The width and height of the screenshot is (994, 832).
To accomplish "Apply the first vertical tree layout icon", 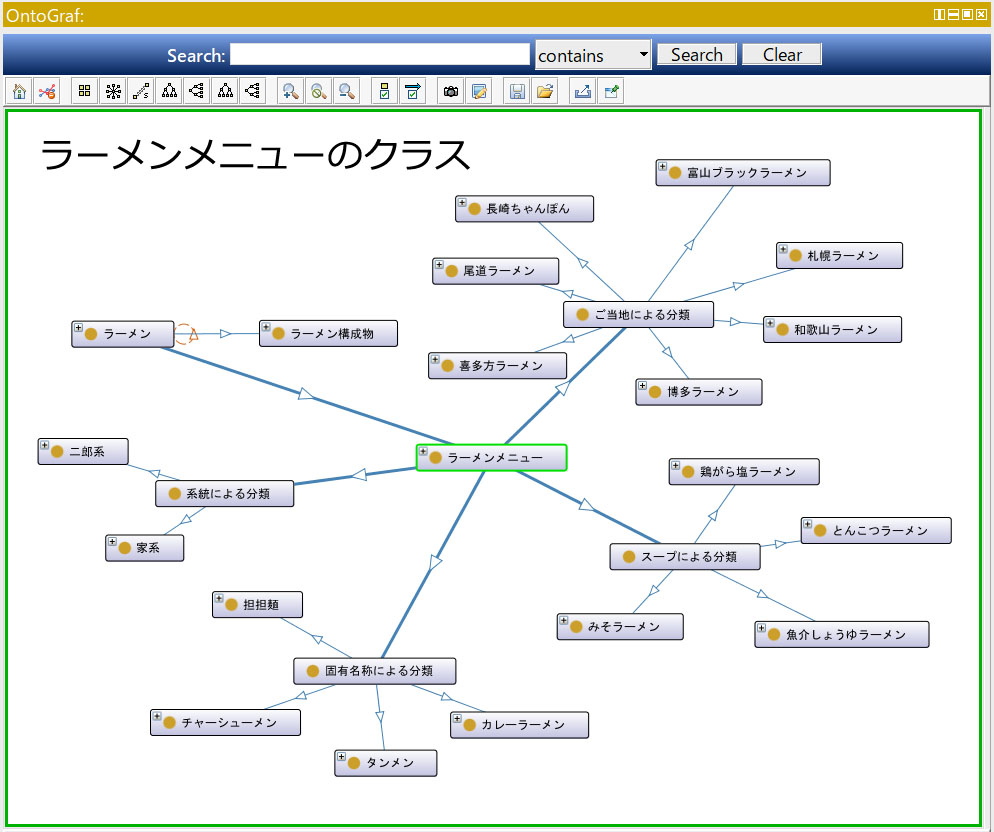I will (169, 91).
